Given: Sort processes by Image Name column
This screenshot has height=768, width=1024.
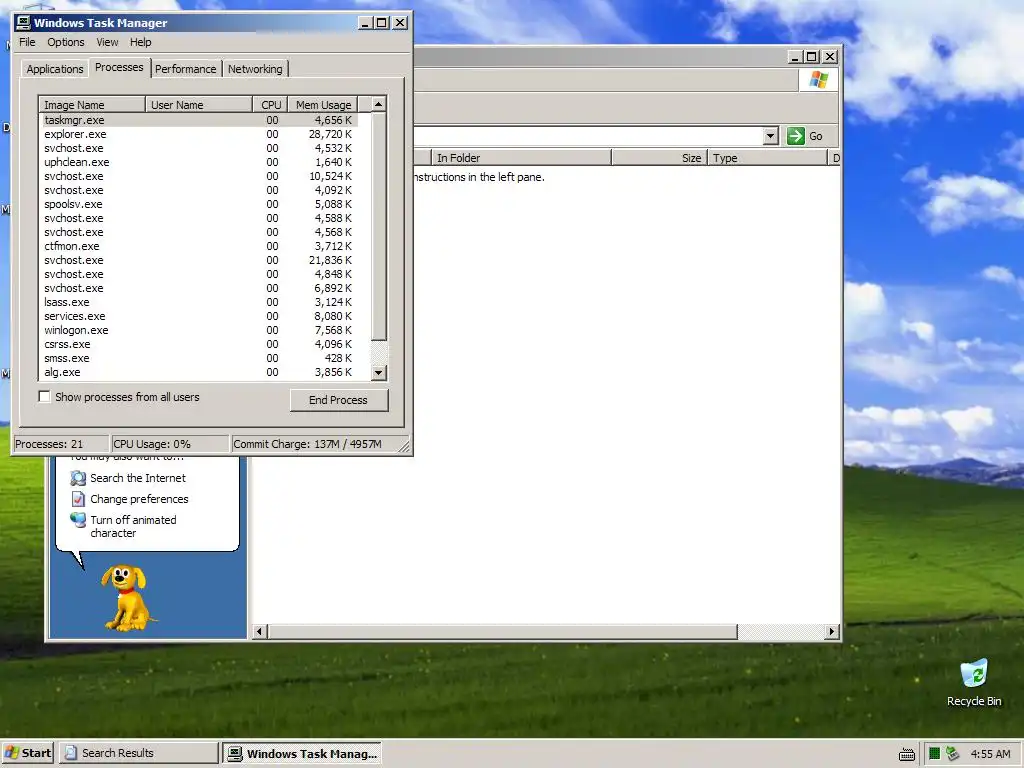Looking at the screenshot, I should tap(92, 104).
